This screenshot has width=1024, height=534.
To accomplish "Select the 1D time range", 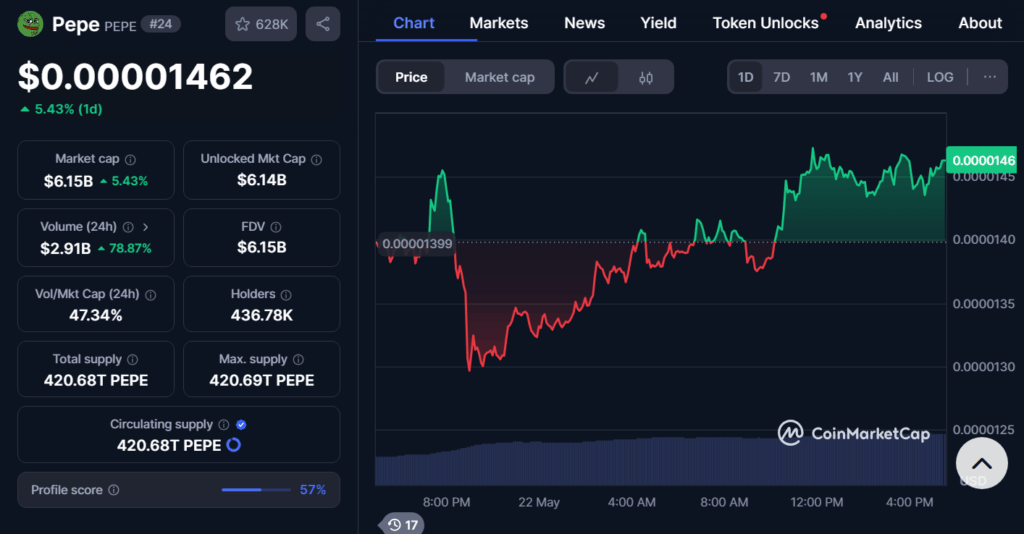I will click(746, 77).
